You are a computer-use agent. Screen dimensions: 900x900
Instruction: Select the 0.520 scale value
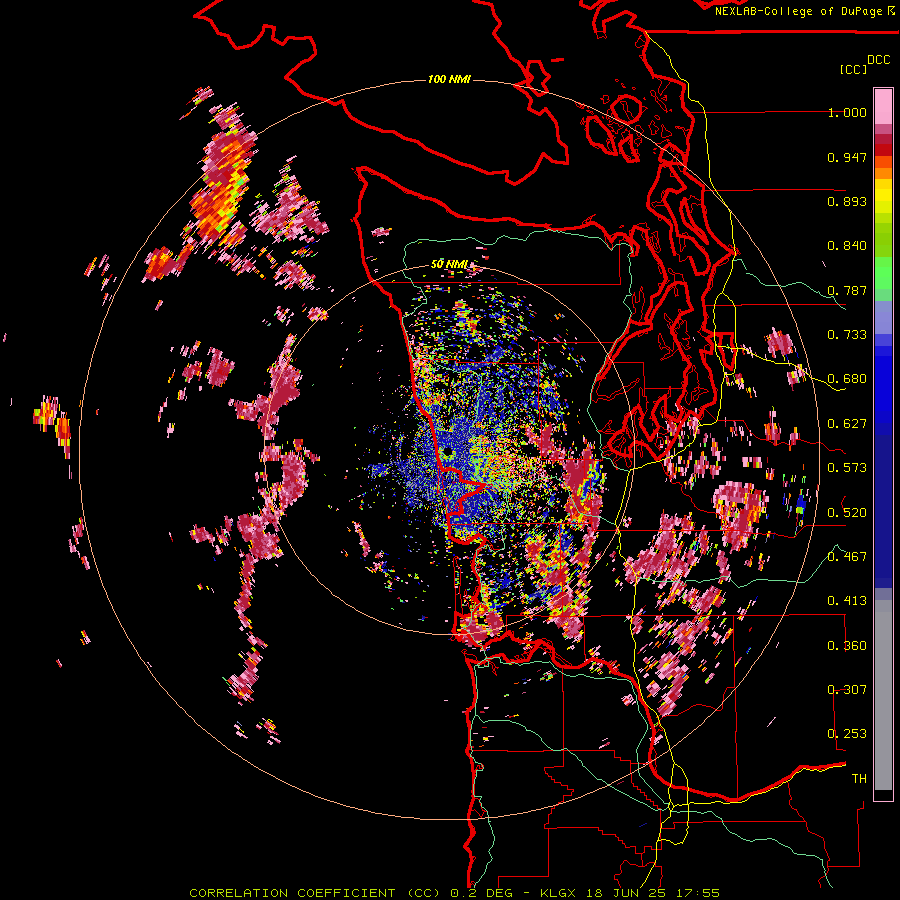coord(847,513)
